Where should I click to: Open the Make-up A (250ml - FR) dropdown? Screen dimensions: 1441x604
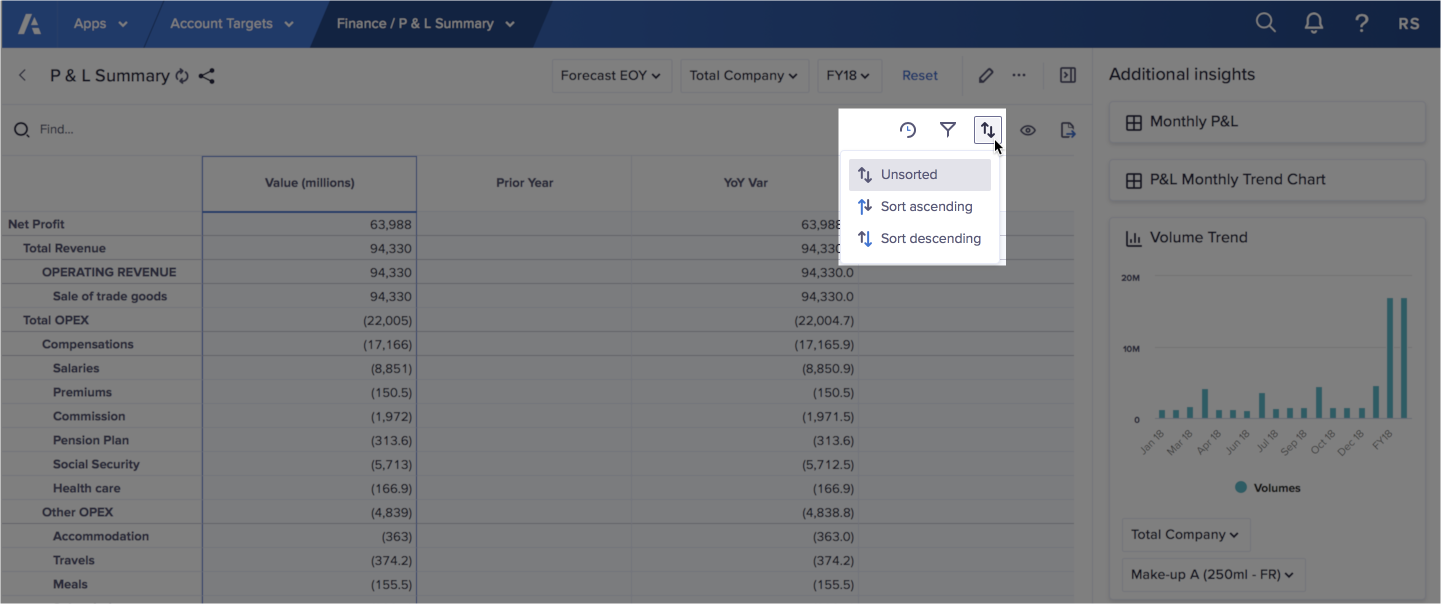click(1211, 574)
